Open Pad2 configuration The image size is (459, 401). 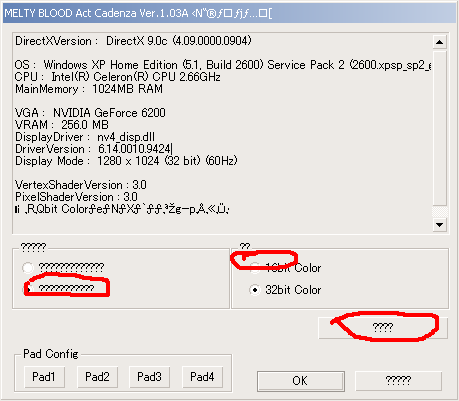point(97,377)
